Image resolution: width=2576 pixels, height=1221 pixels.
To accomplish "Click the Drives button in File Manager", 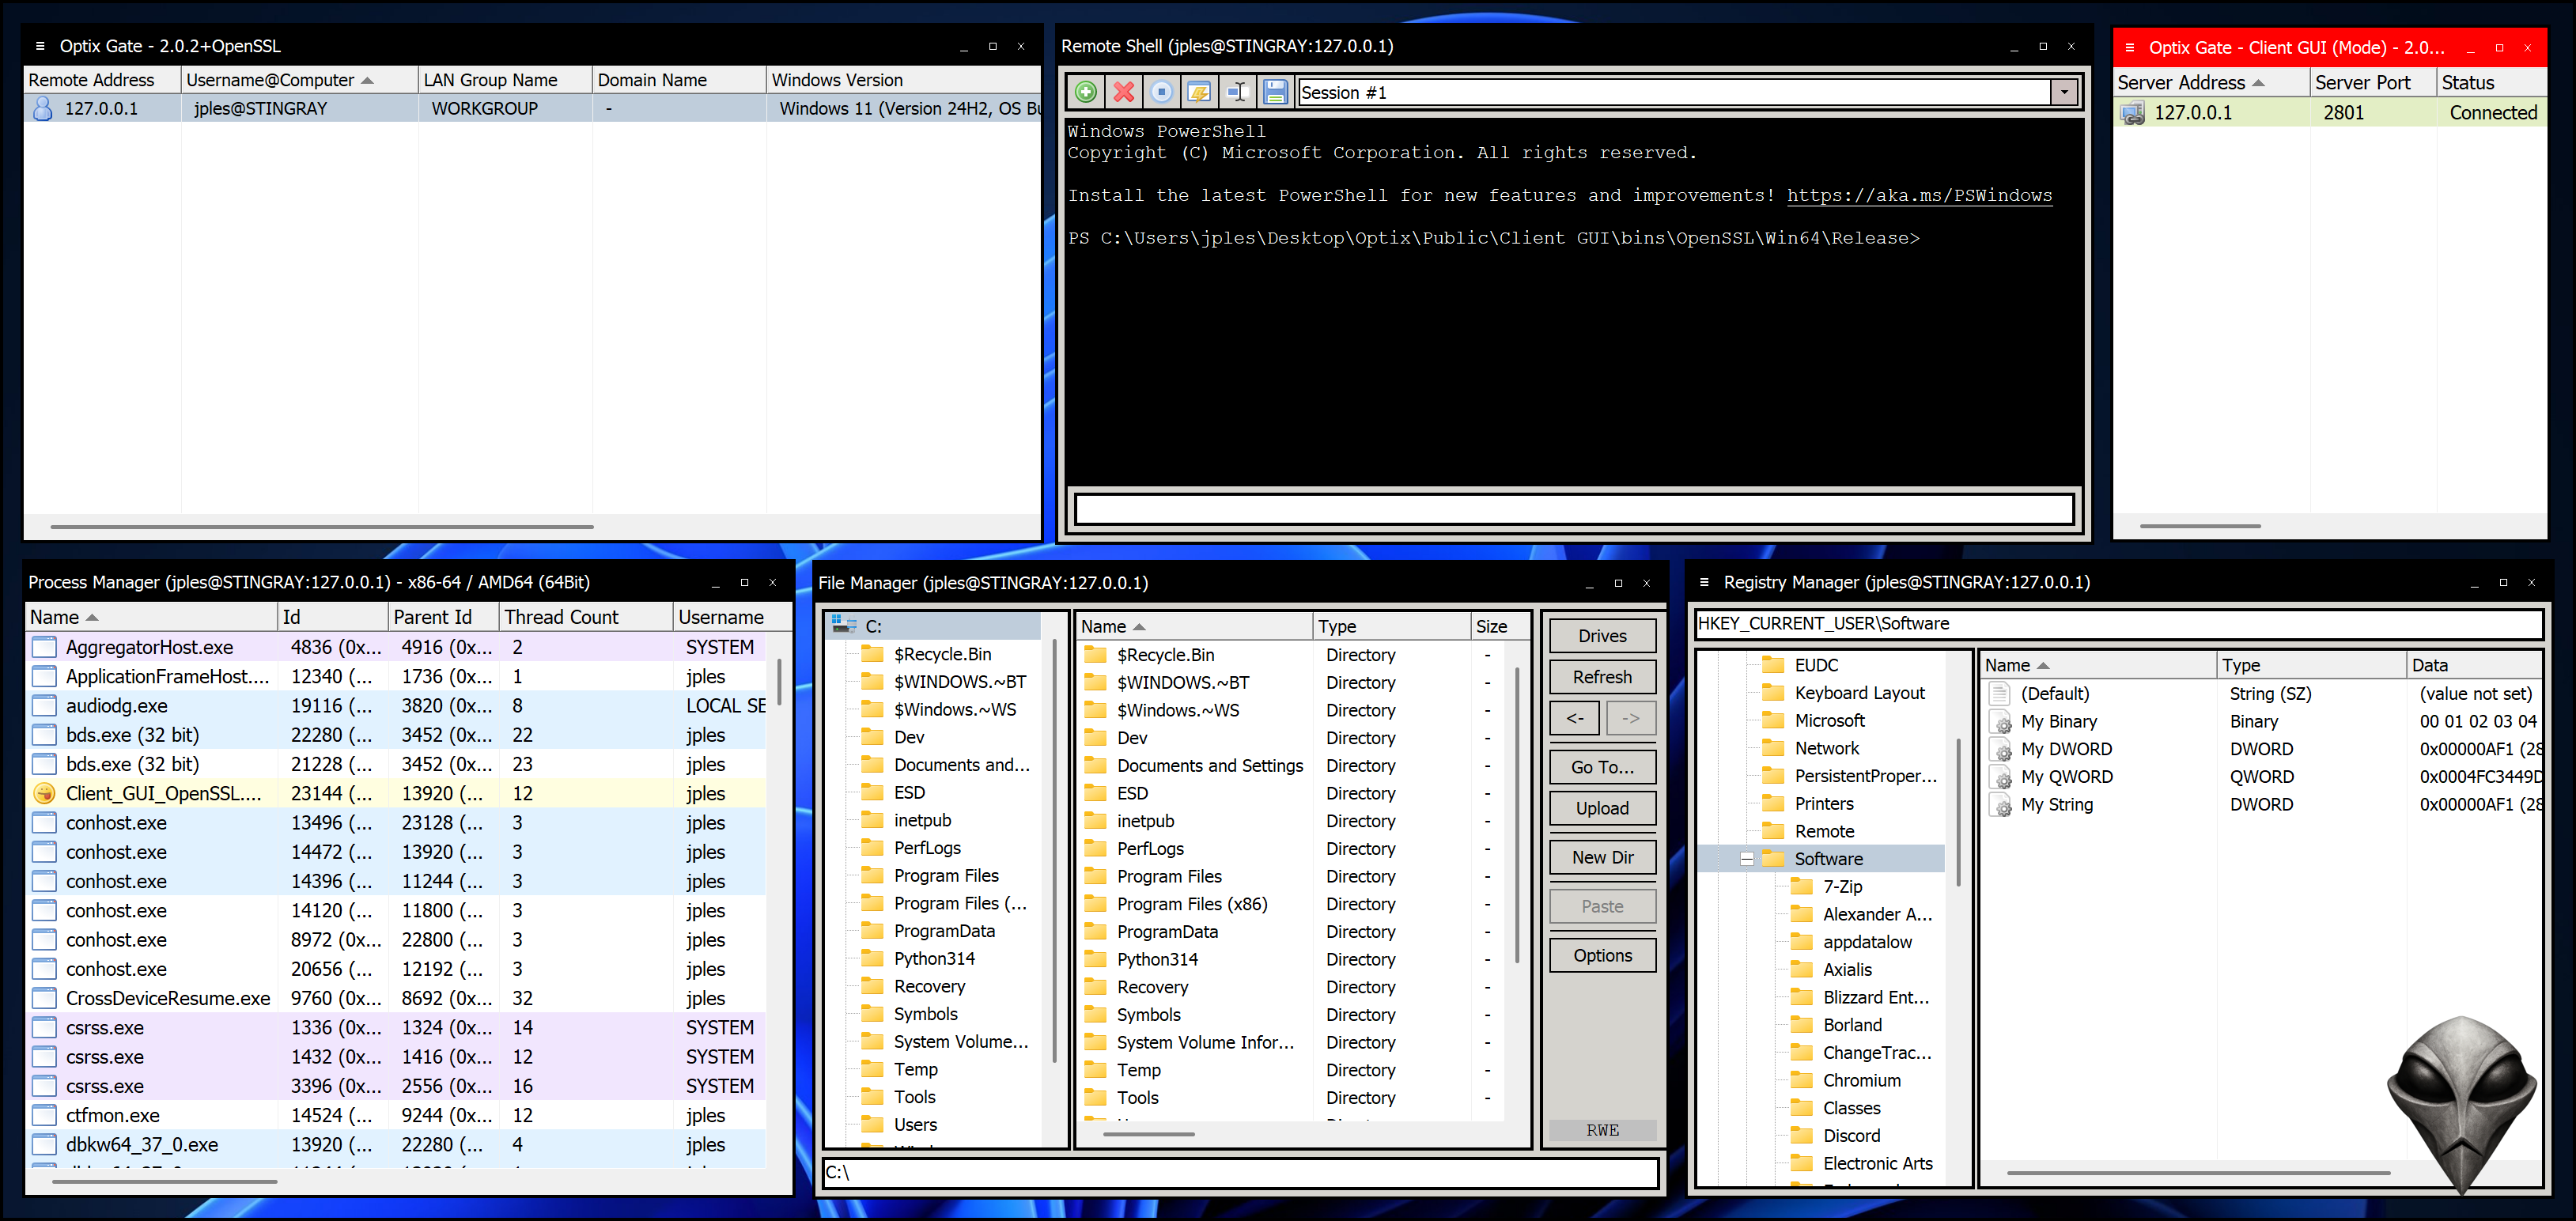I will point(1602,636).
